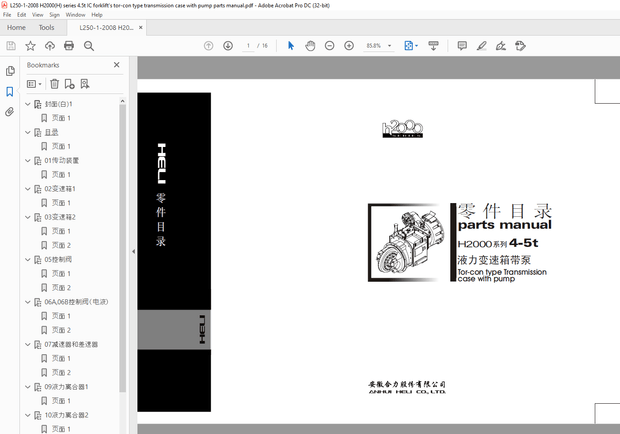Select the L250-1-2008 H20... document tab
This screenshot has height=434, width=620.
(106, 28)
